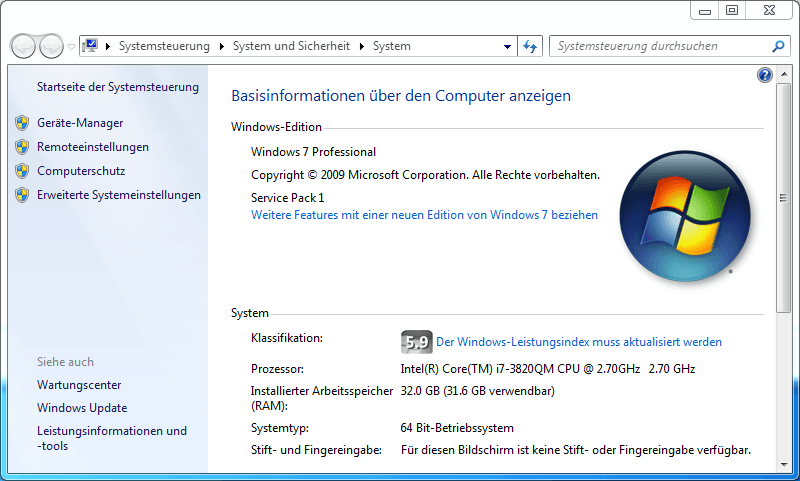
Task: Click Weitere Features mit einer neuen Edition link
Action: point(424,215)
